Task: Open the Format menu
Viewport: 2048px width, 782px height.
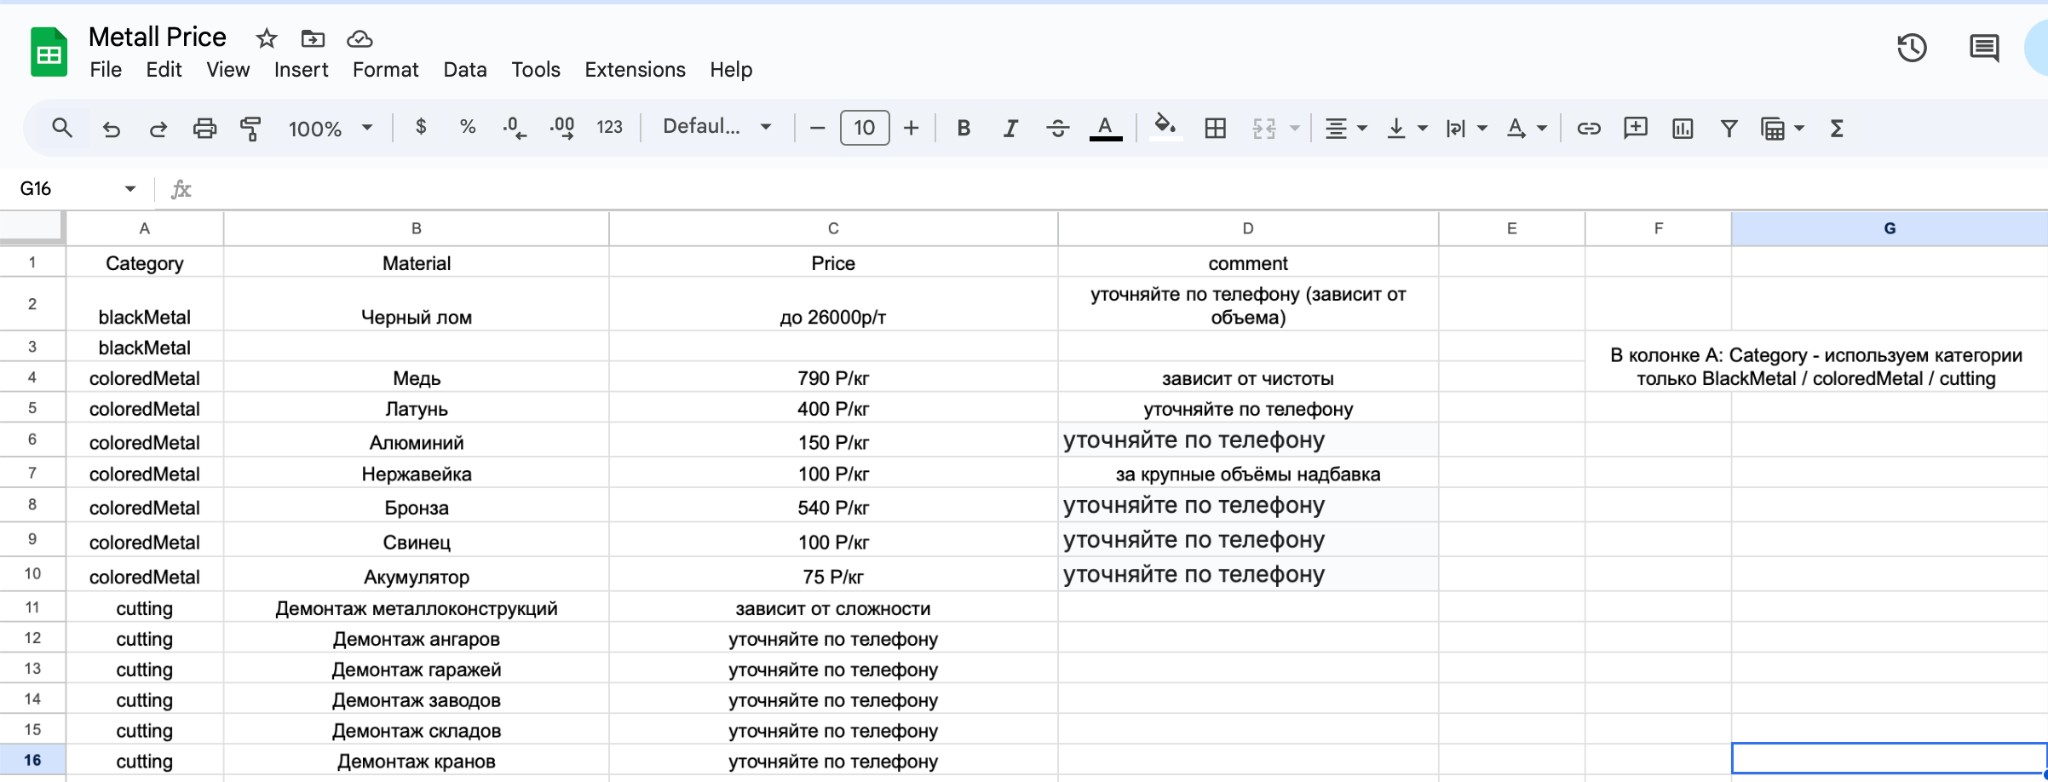Action: [385, 70]
